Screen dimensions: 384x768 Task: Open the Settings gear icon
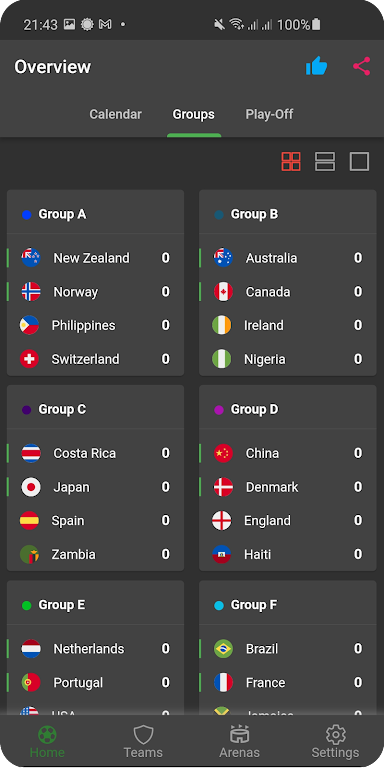click(x=336, y=735)
